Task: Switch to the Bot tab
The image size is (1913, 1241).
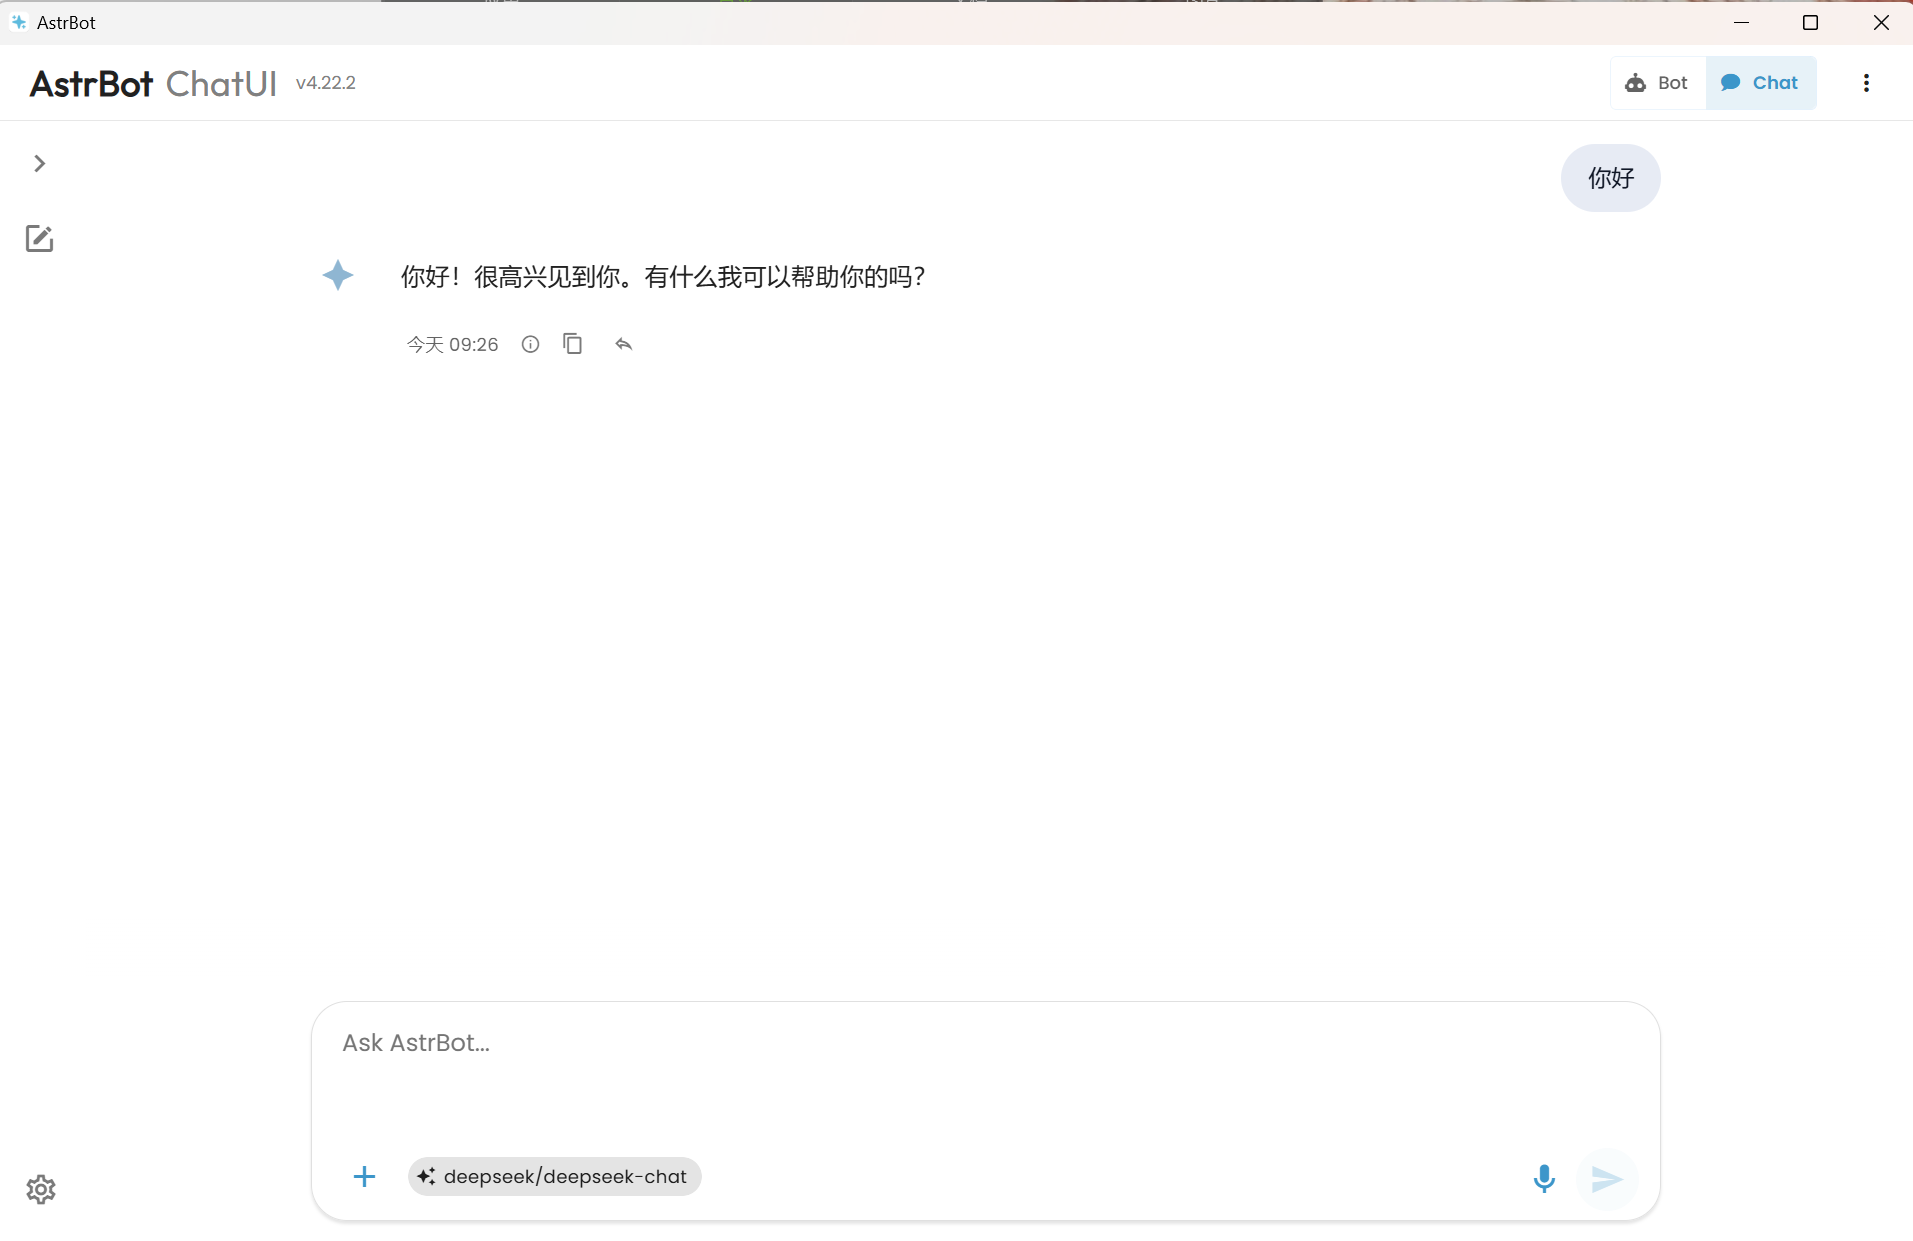Action: (x=1657, y=83)
